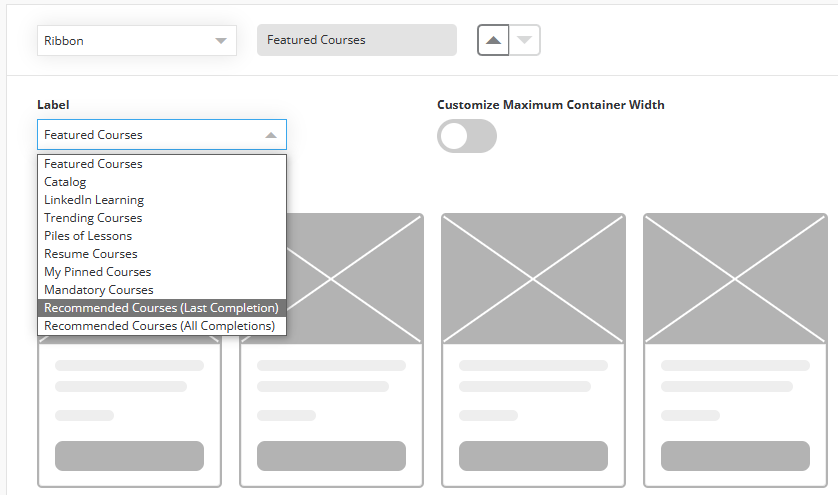Toggle Customize Maximum Container Width switch
The width and height of the screenshot is (838, 495).
[467, 136]
